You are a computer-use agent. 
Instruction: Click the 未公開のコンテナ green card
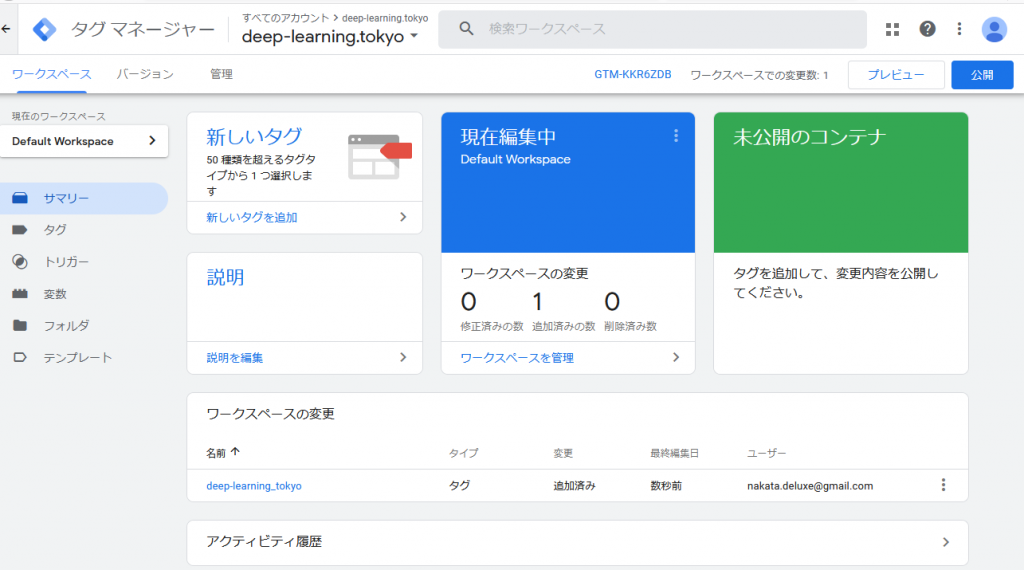coord(840,183)
